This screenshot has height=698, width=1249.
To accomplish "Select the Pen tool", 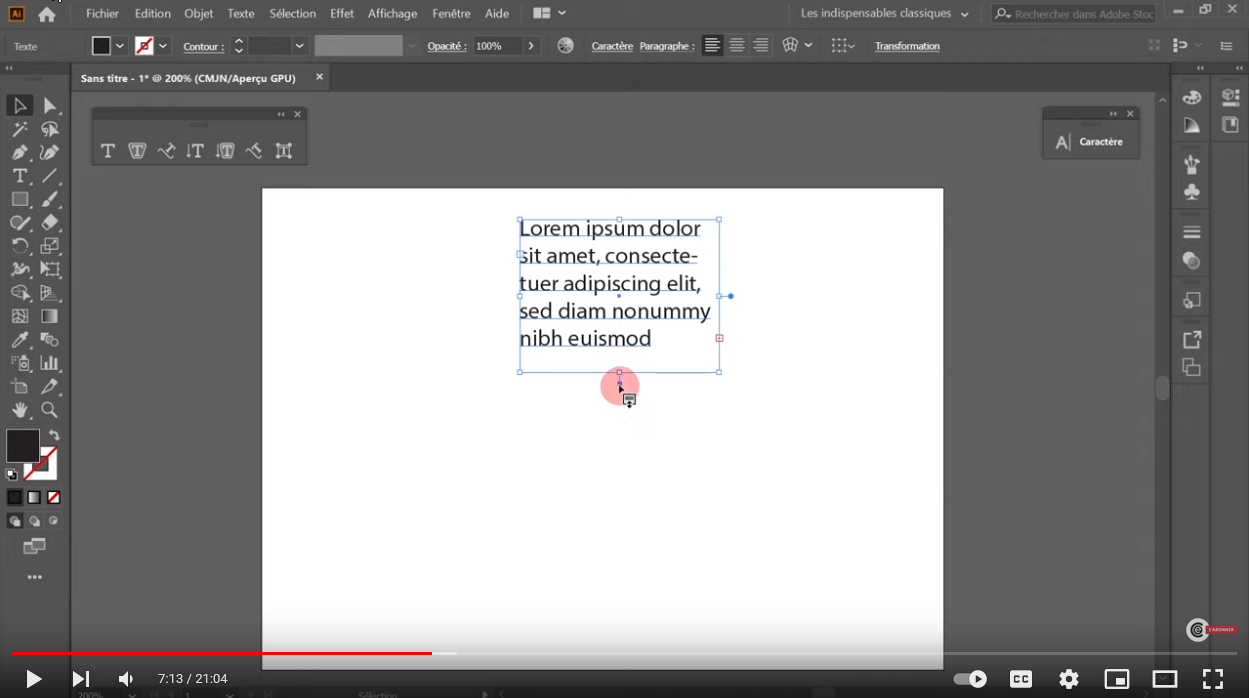I will [19, 152].
